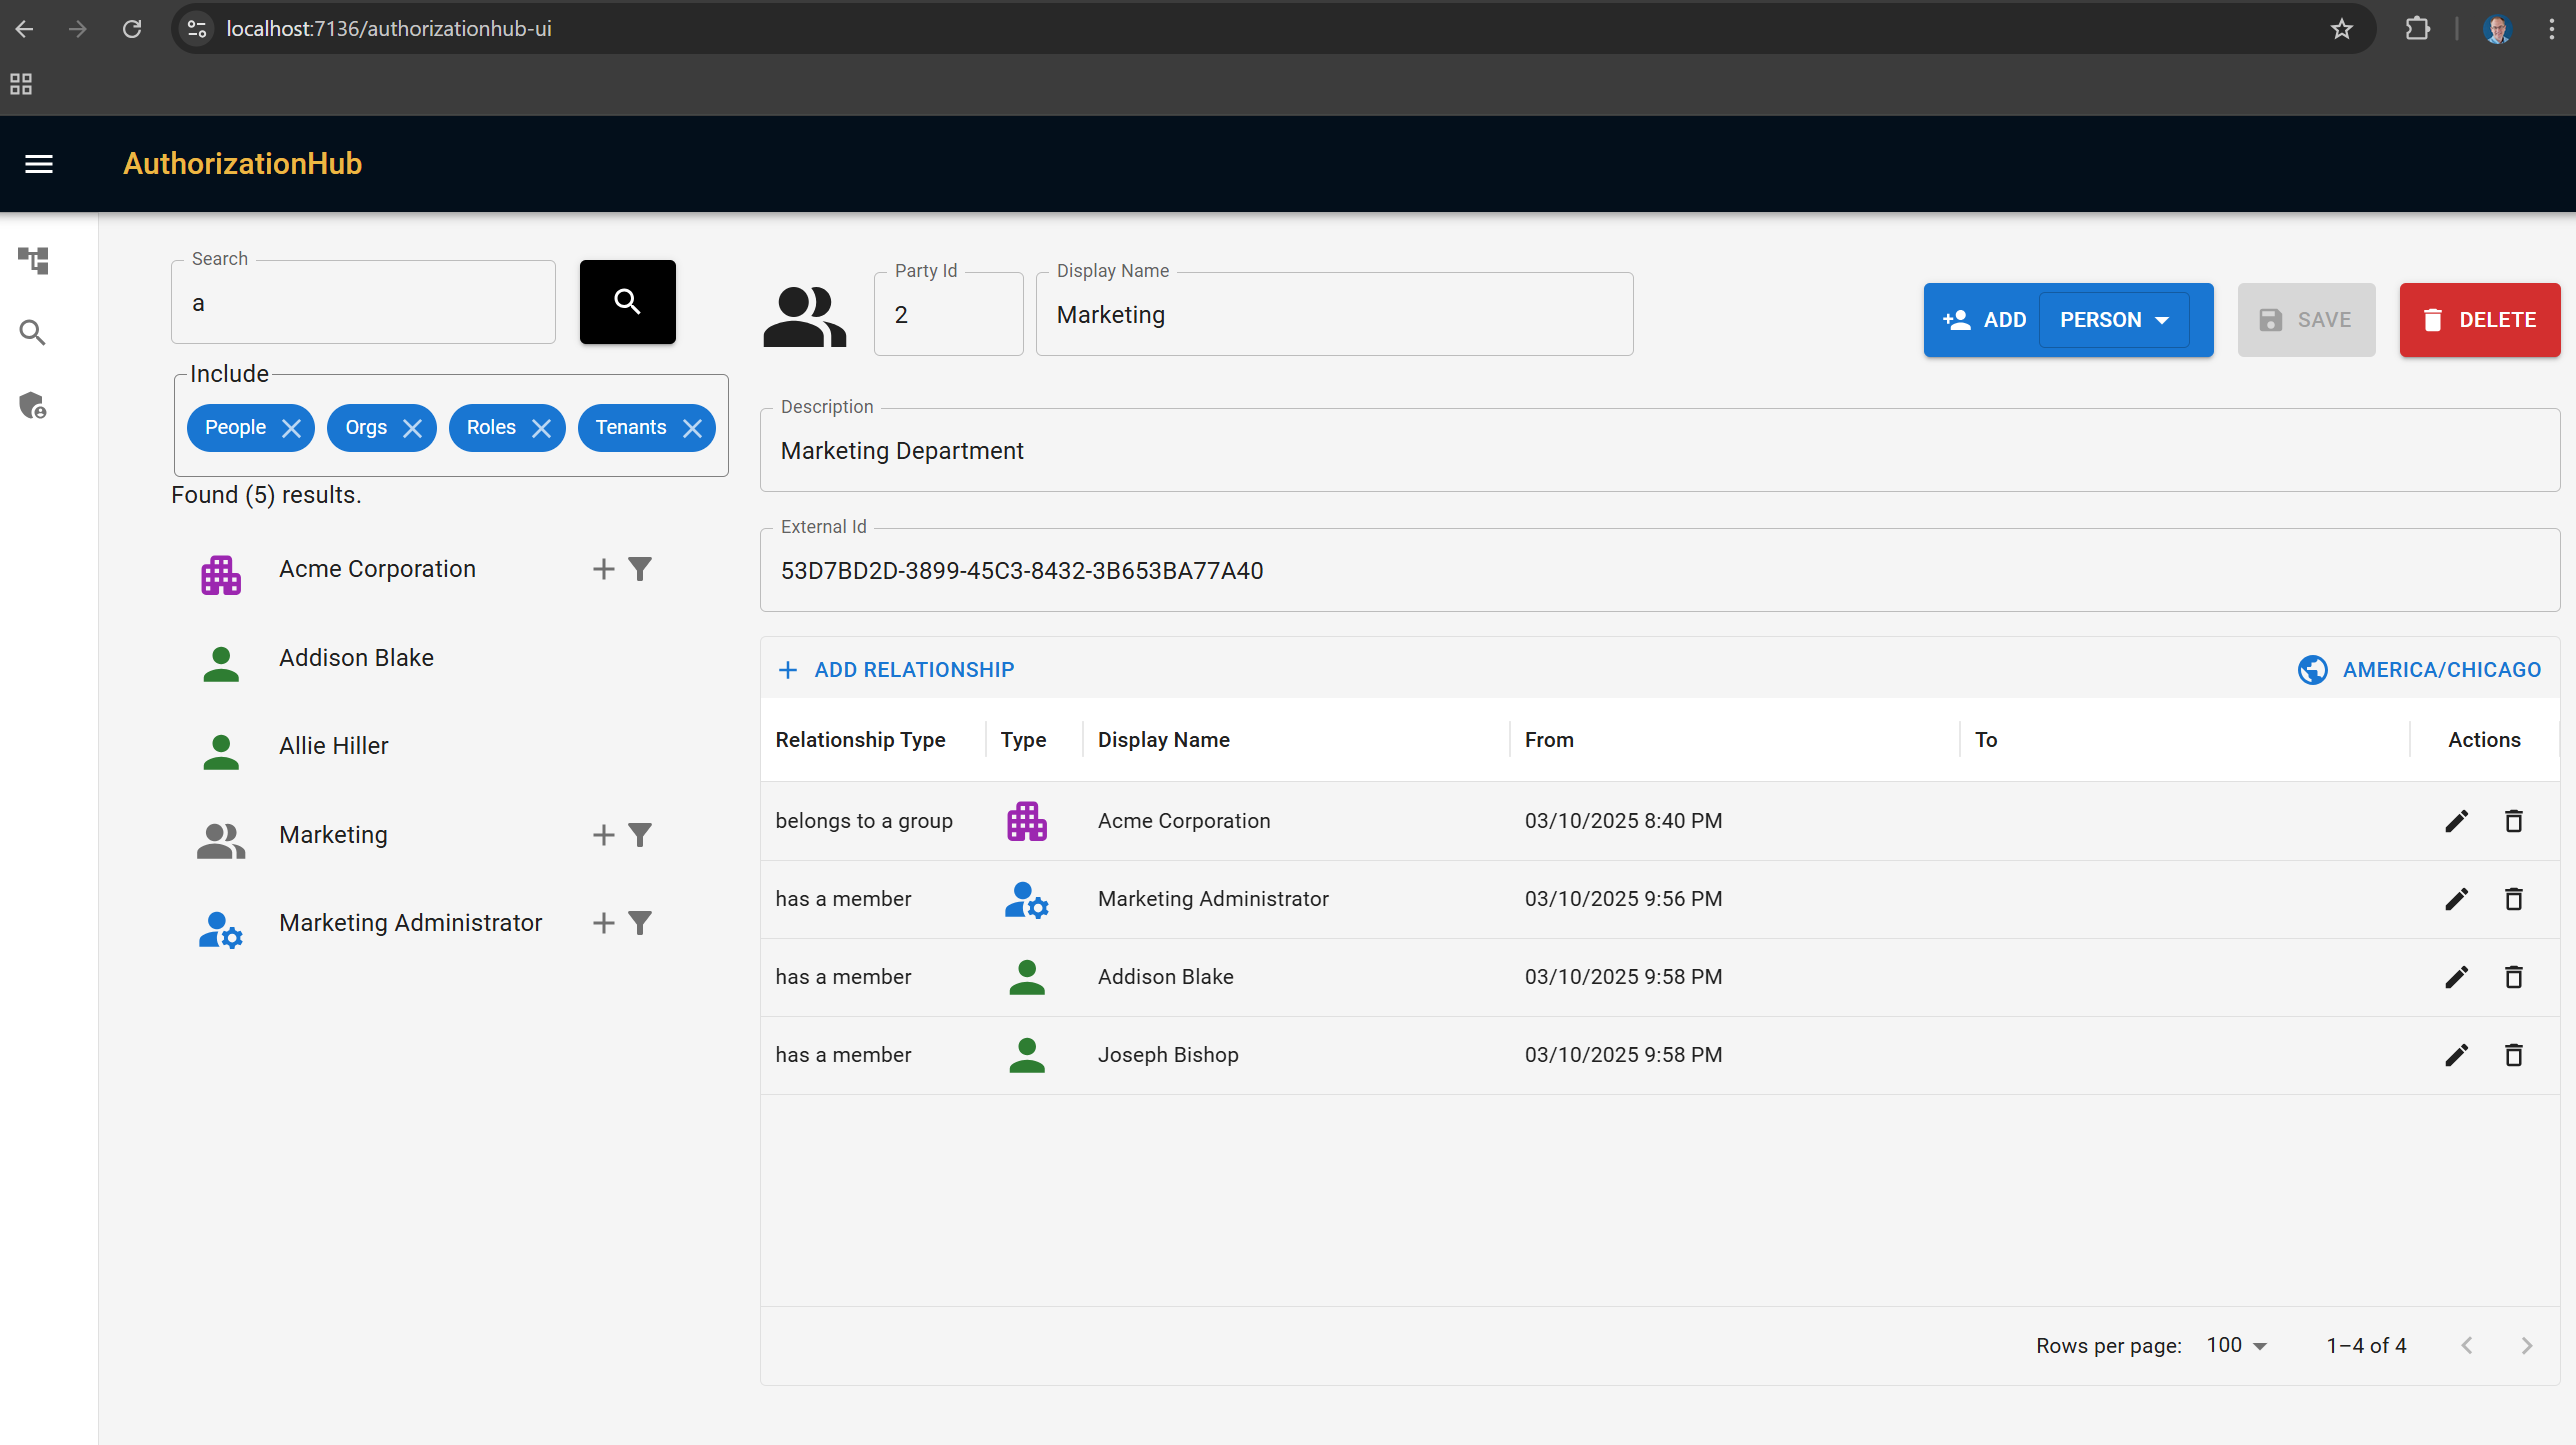Go to previous page of relationships
2576x1445 pixels.
click(x=2467, y=1346)
